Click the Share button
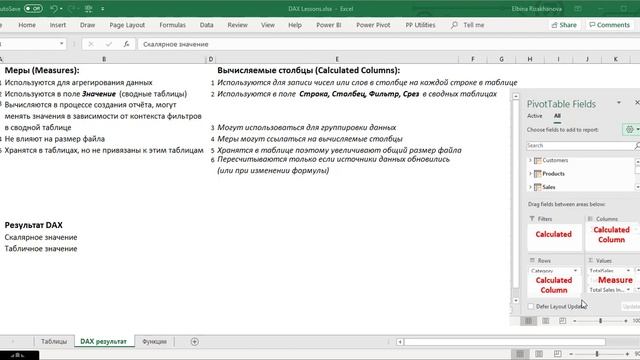The image size is (640, 360). [x=564, y=25]
